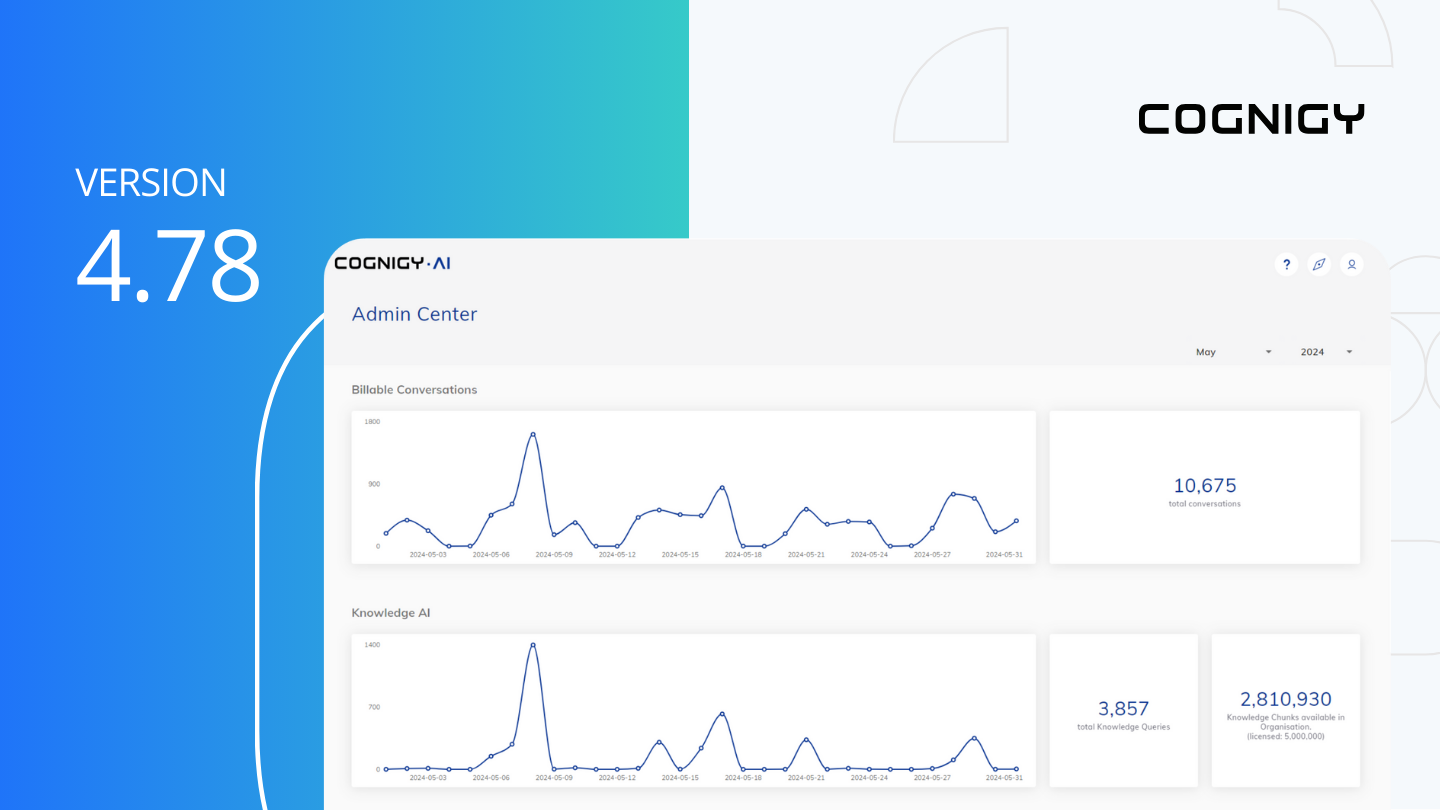This screenshot has width=1440, height=810.
Task: Open the user profile icon
Action: pos(1352,264)
